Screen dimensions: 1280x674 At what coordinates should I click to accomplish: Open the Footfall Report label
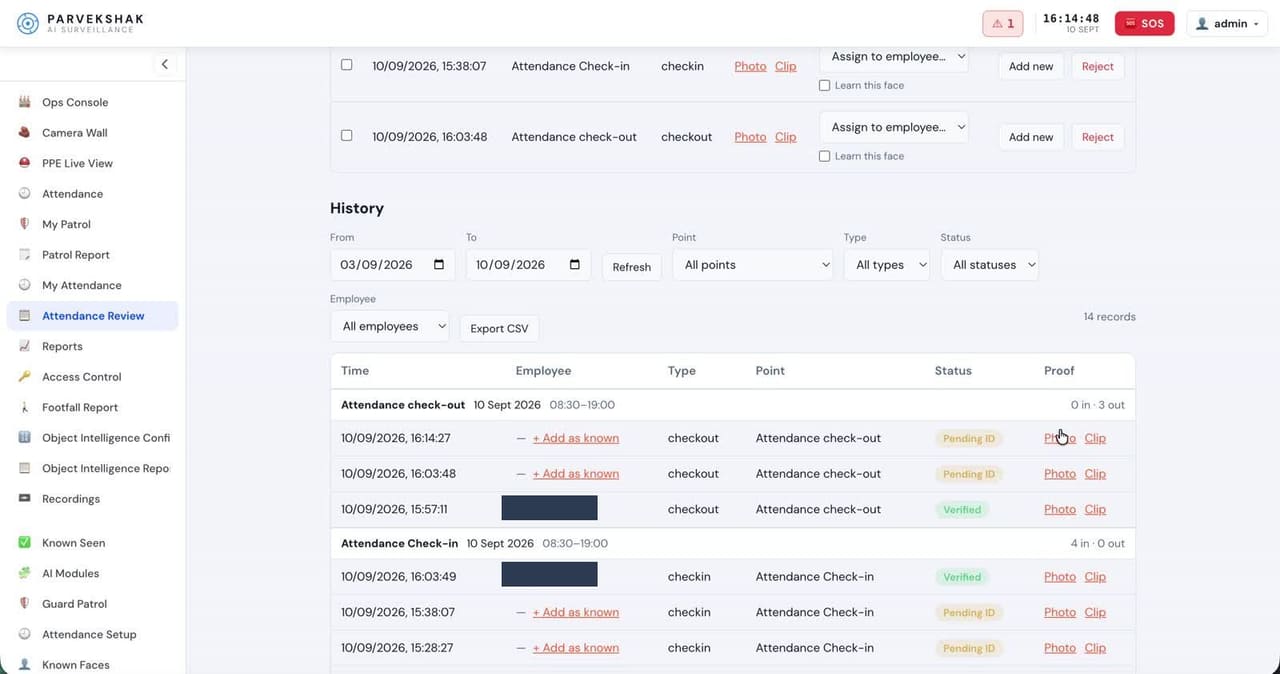coord(80,407)
